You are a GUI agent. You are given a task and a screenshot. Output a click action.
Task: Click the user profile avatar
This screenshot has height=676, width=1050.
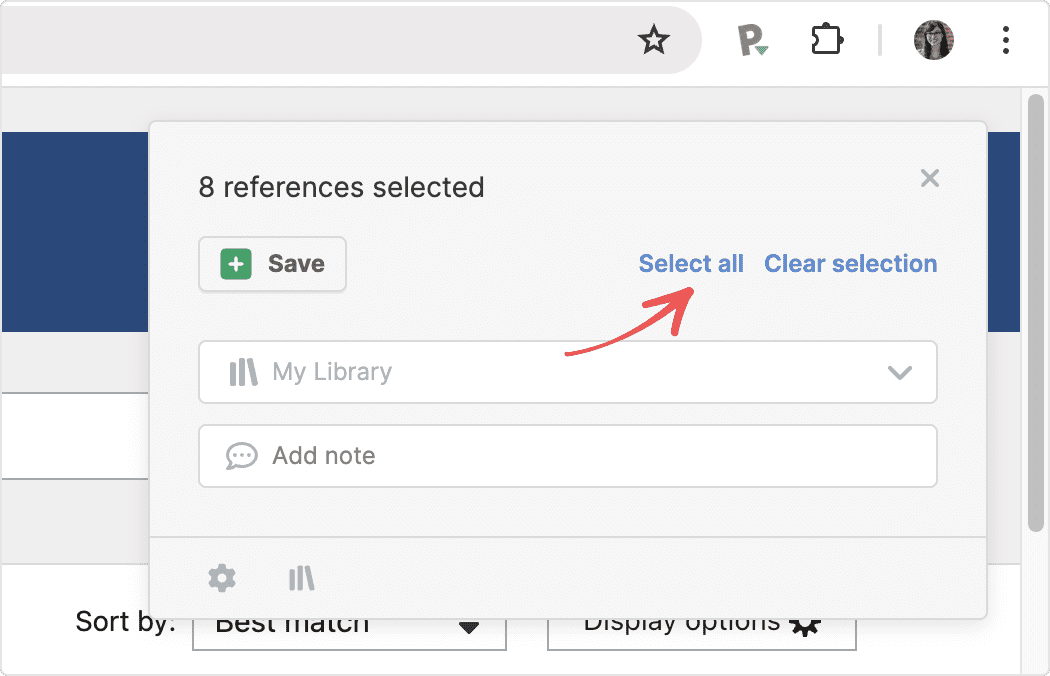pyautogui.click(x=933, y=40)
